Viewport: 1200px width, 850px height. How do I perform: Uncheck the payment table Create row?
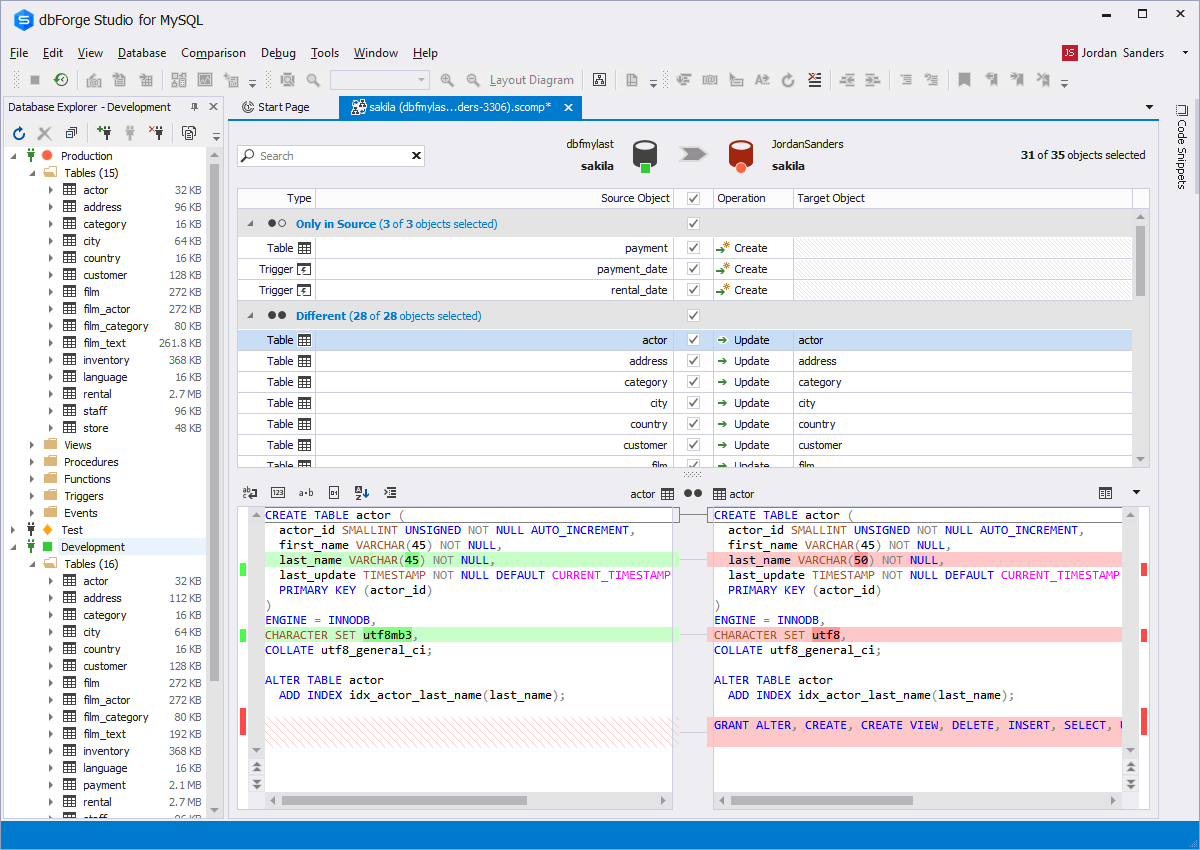[693, 247]
